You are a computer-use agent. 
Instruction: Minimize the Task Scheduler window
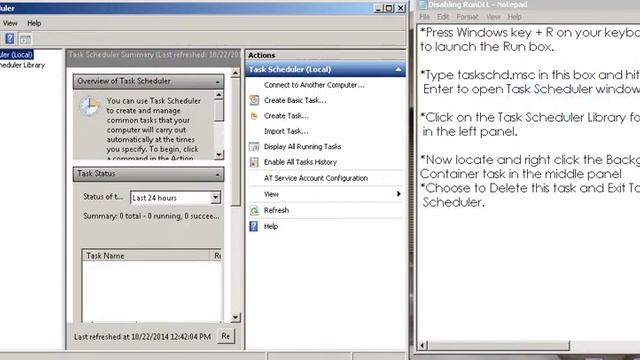[x=379, y=8]
